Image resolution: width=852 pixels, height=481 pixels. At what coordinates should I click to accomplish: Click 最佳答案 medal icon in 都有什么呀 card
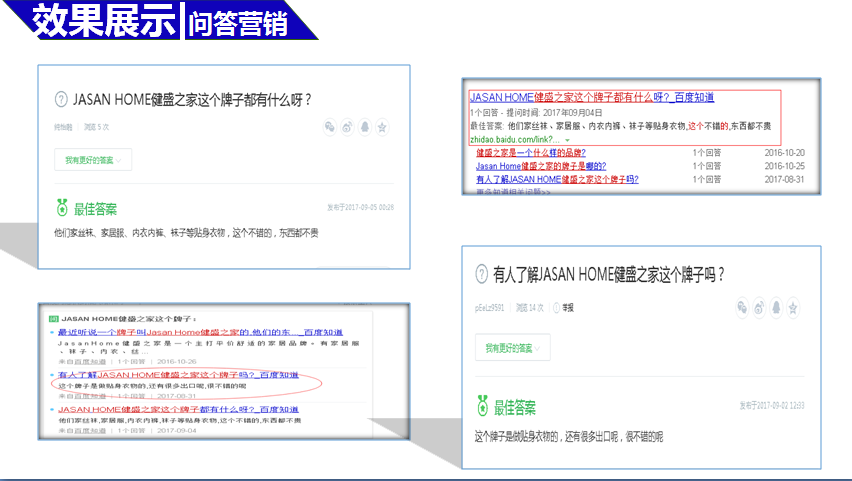point(62,208)
